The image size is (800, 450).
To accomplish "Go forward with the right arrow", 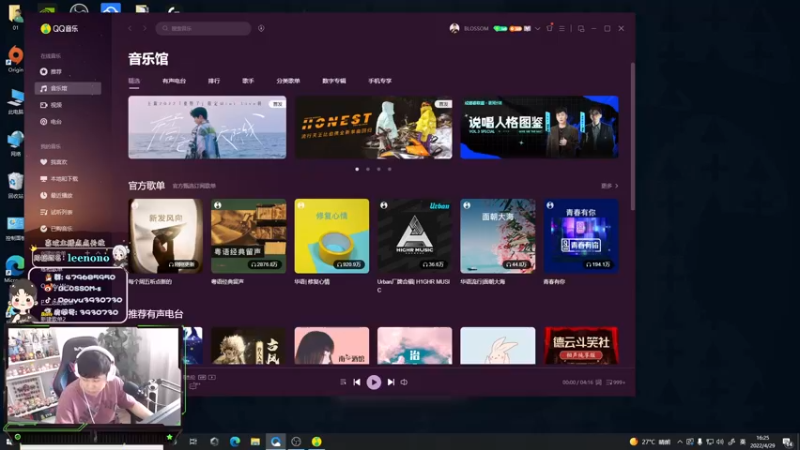I will pos(144,29).
